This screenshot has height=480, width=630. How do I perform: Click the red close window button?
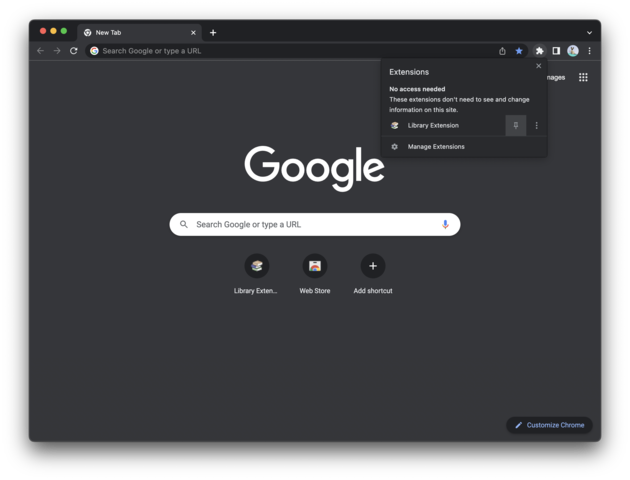43,31
